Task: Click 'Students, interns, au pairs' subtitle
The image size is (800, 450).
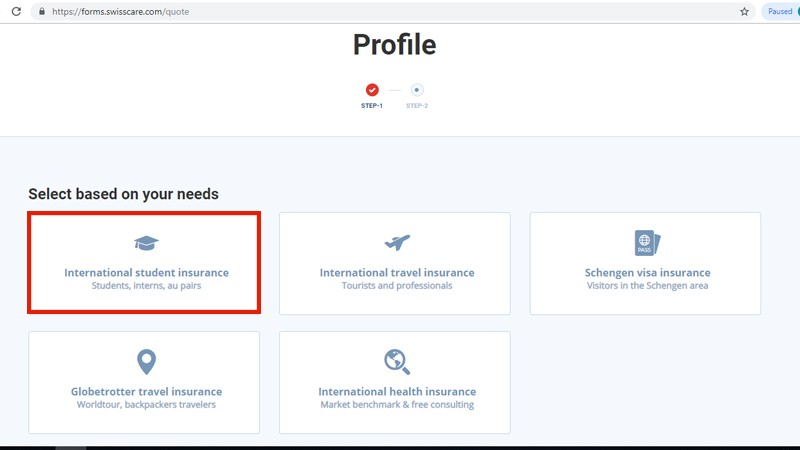Action: (x=146, y=286)
